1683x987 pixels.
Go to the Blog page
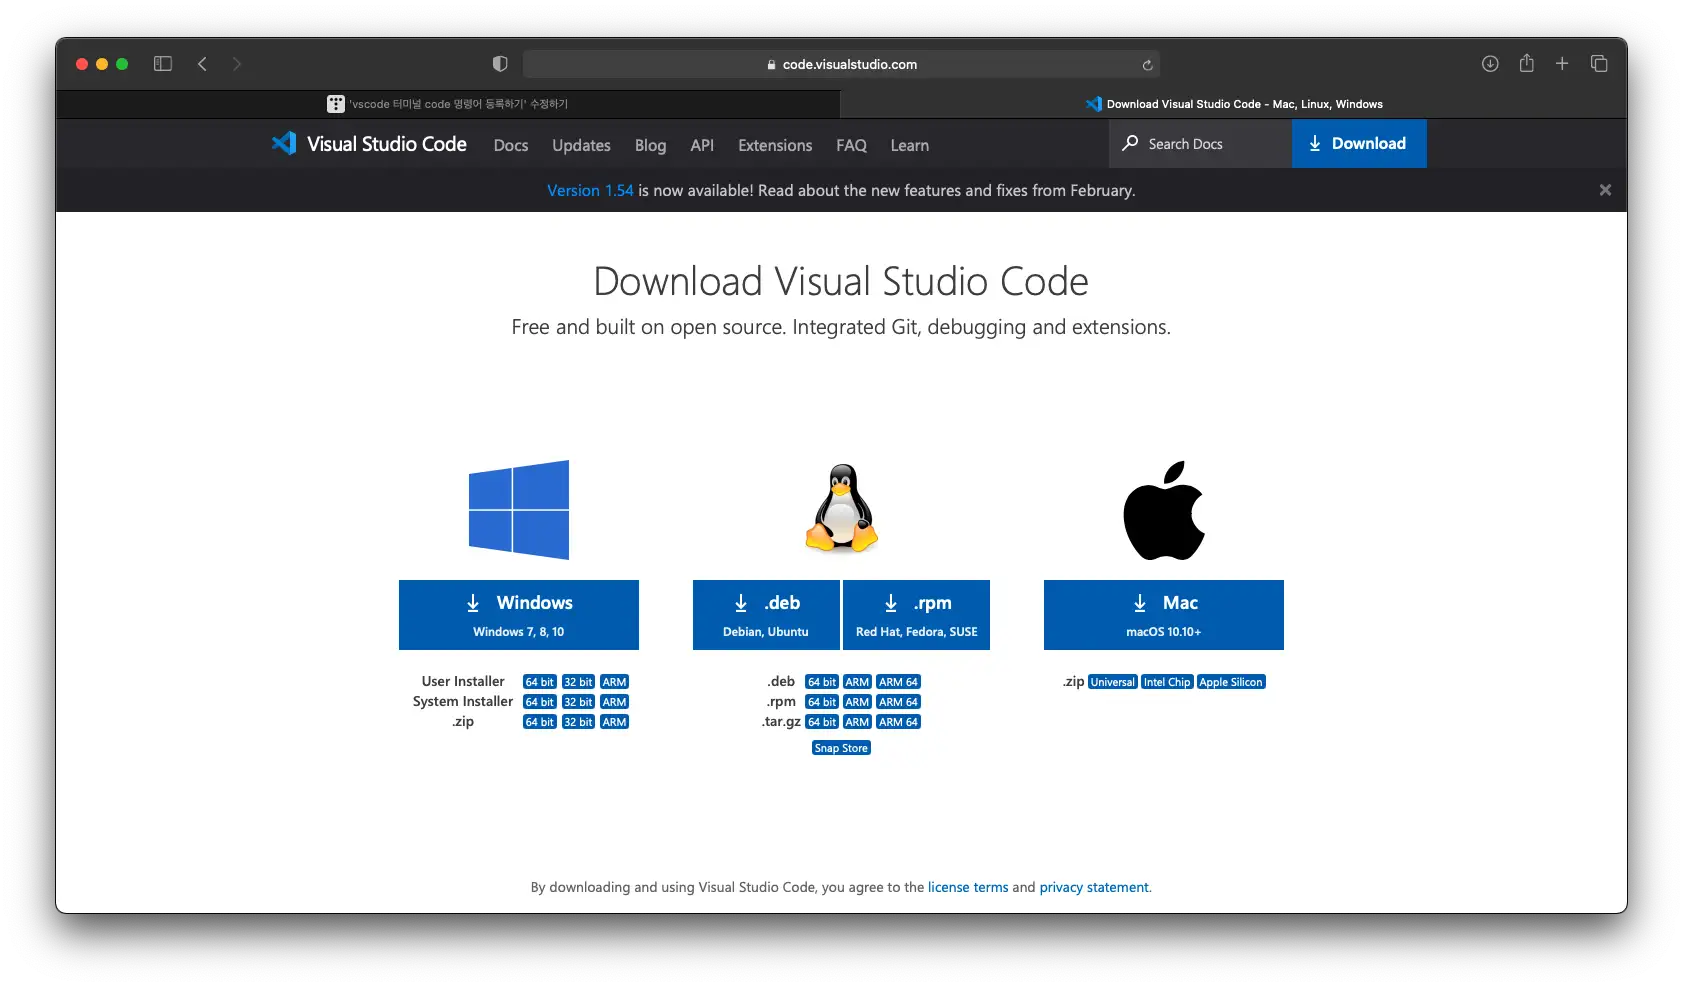point(650,145)
